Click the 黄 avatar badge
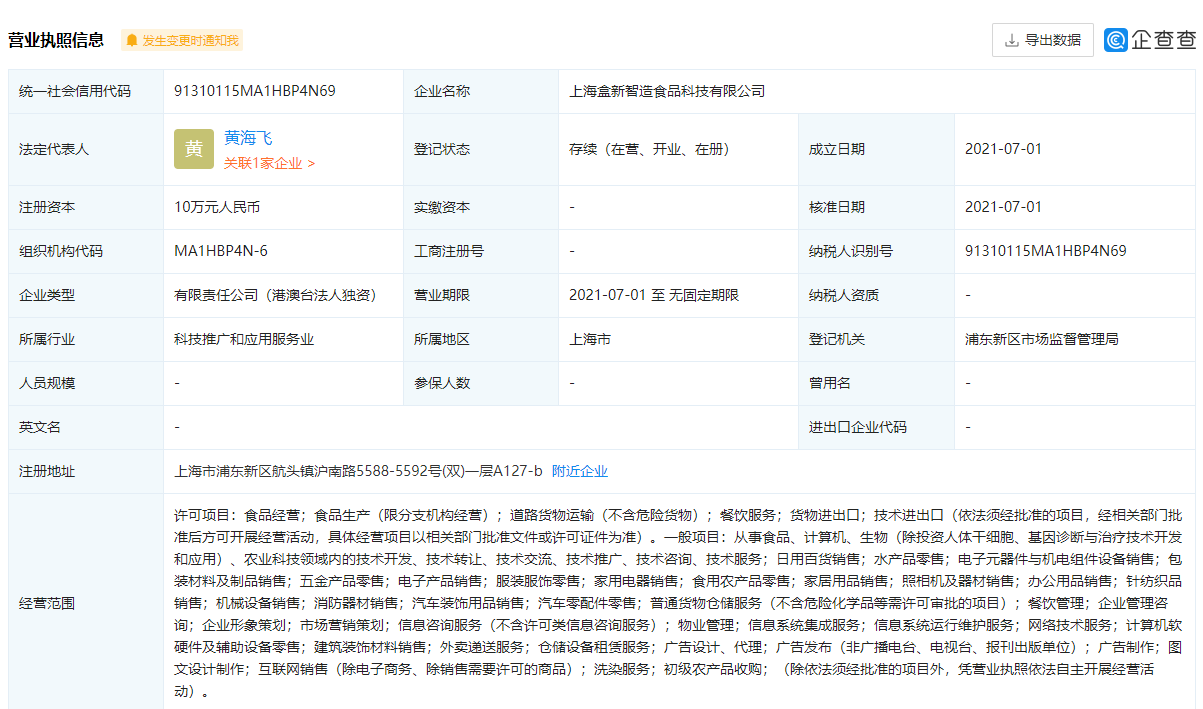 pyautogui.click(x=193, y=149)
